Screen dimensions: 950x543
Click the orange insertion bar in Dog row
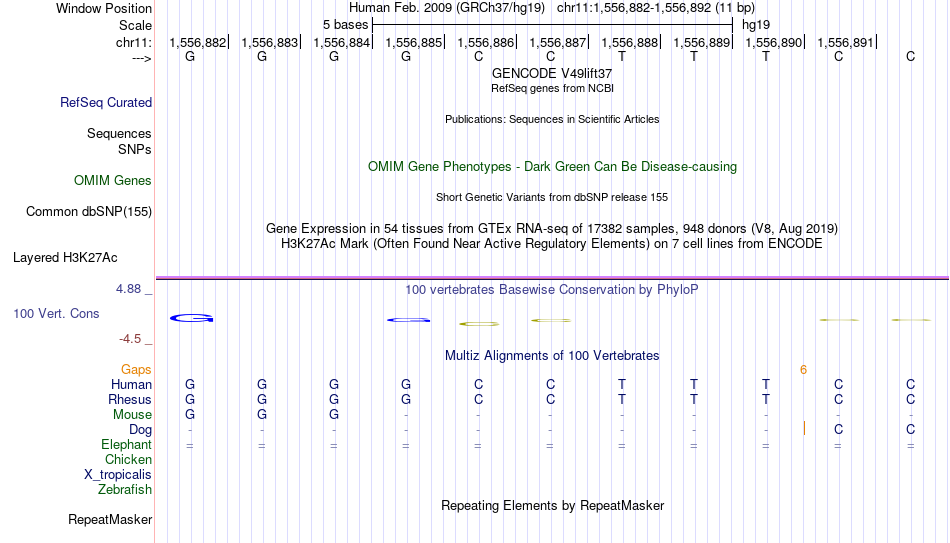[x=804, y=428]
